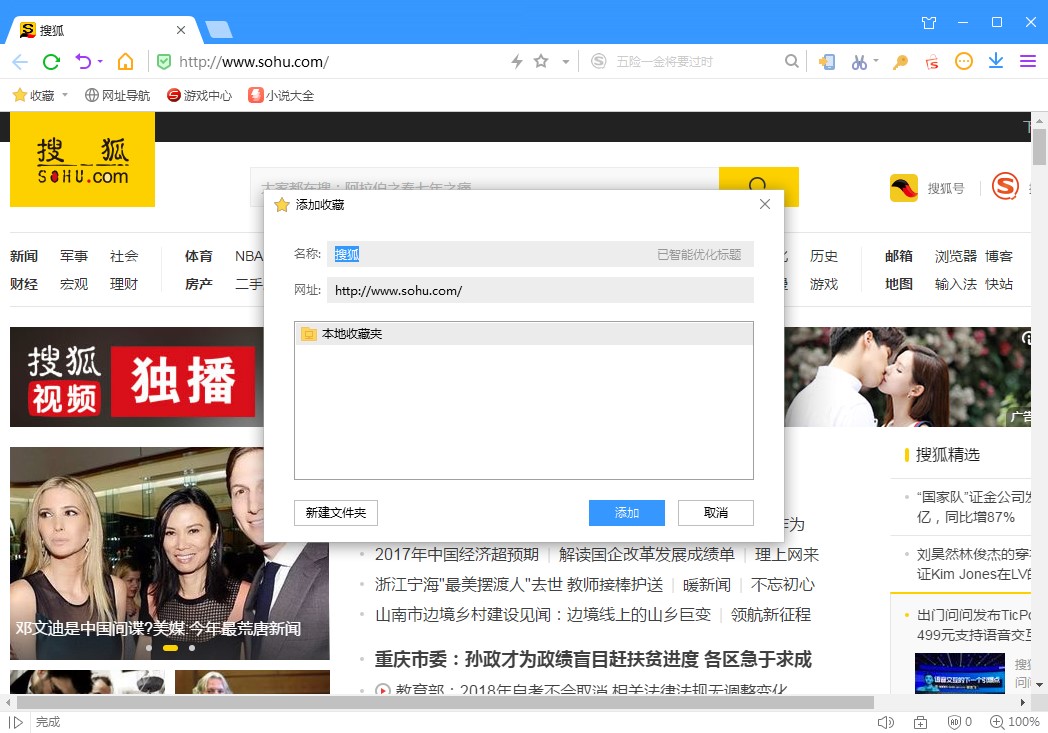Open the purple hamburger main menu

coord(1028,62)
